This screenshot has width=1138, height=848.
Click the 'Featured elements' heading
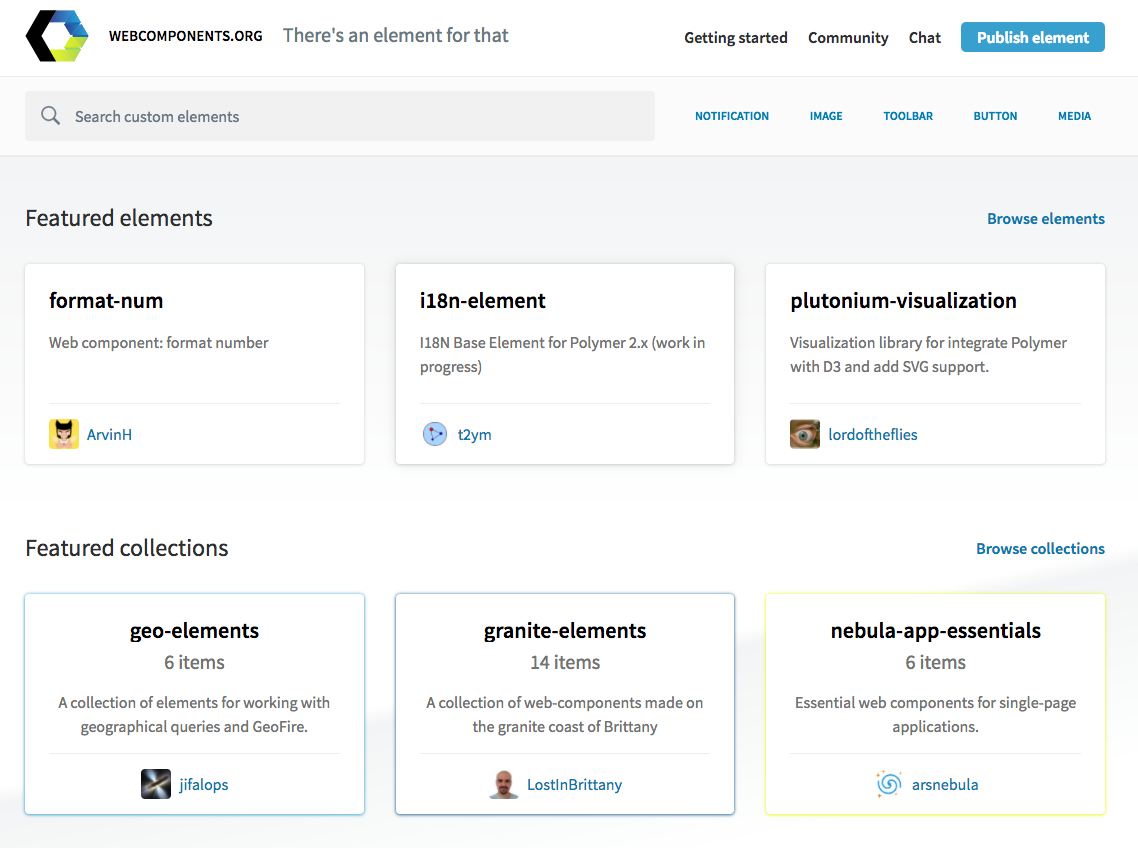(x=119, y=218)
